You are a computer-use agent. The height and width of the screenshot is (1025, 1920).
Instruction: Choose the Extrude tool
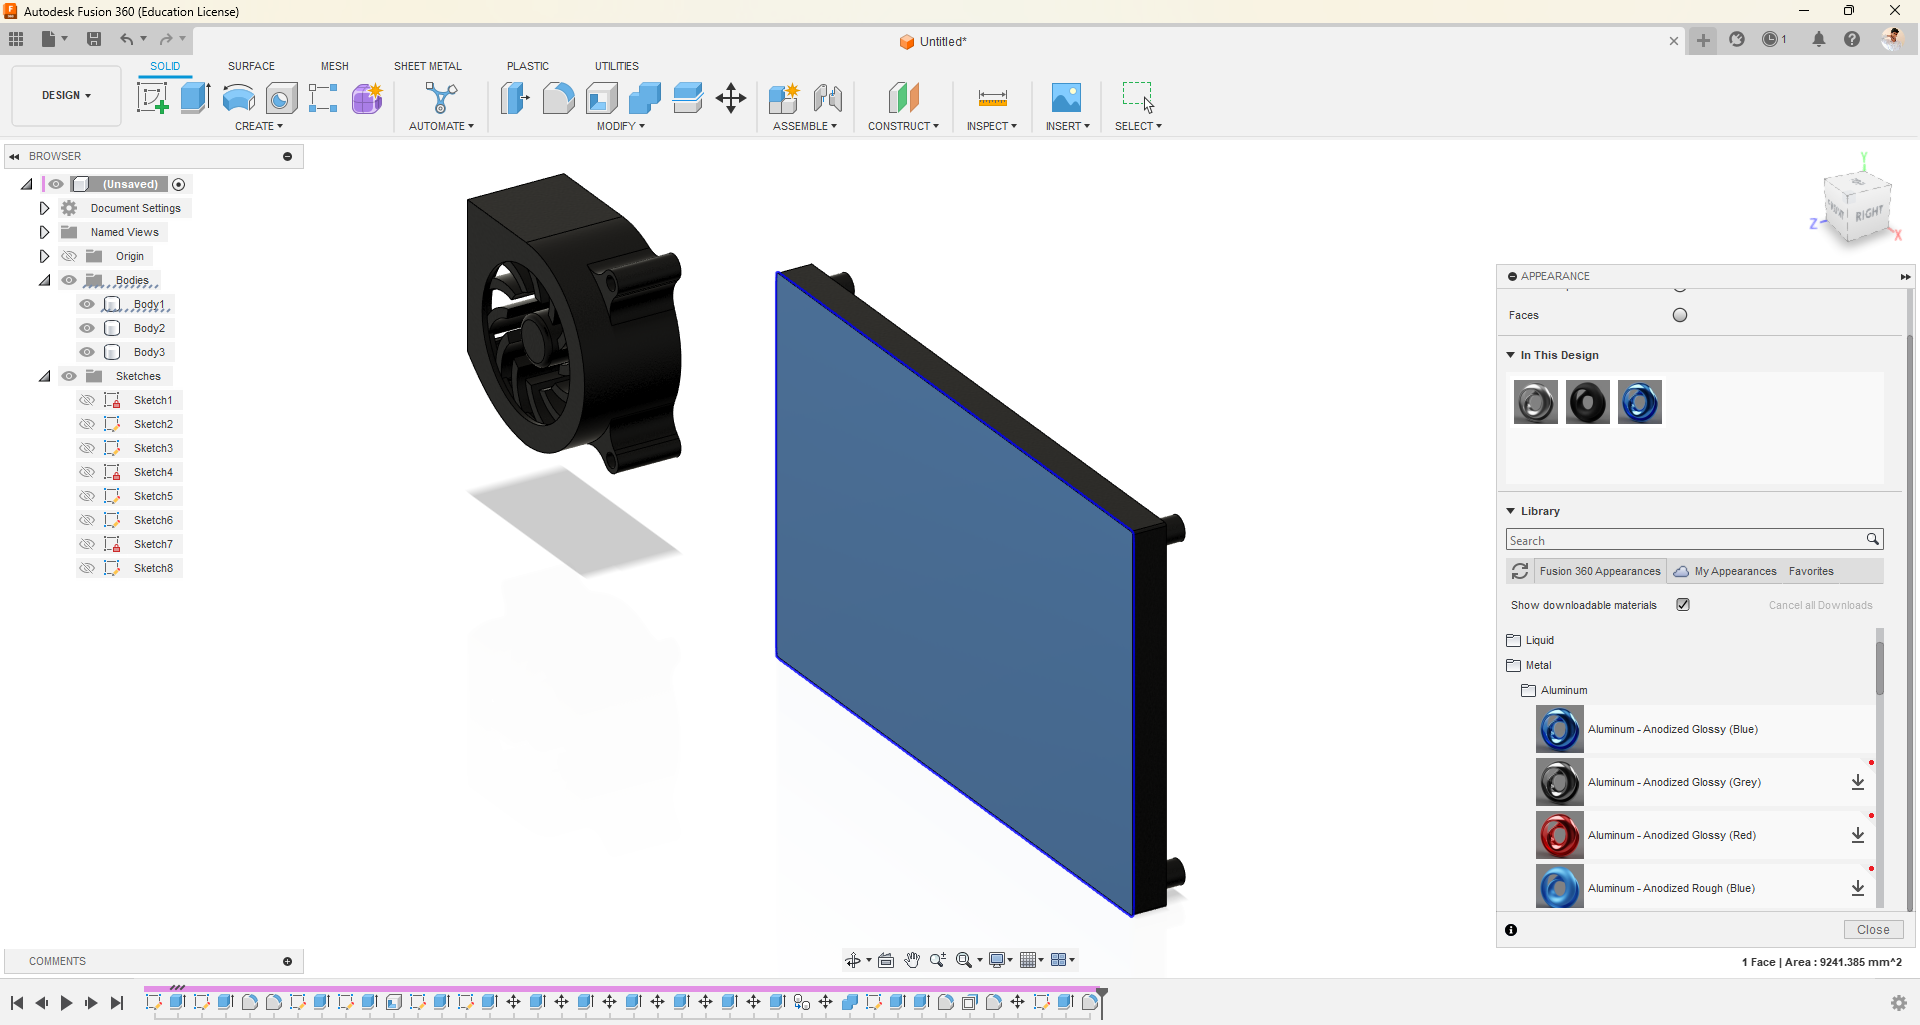point(195,98)
